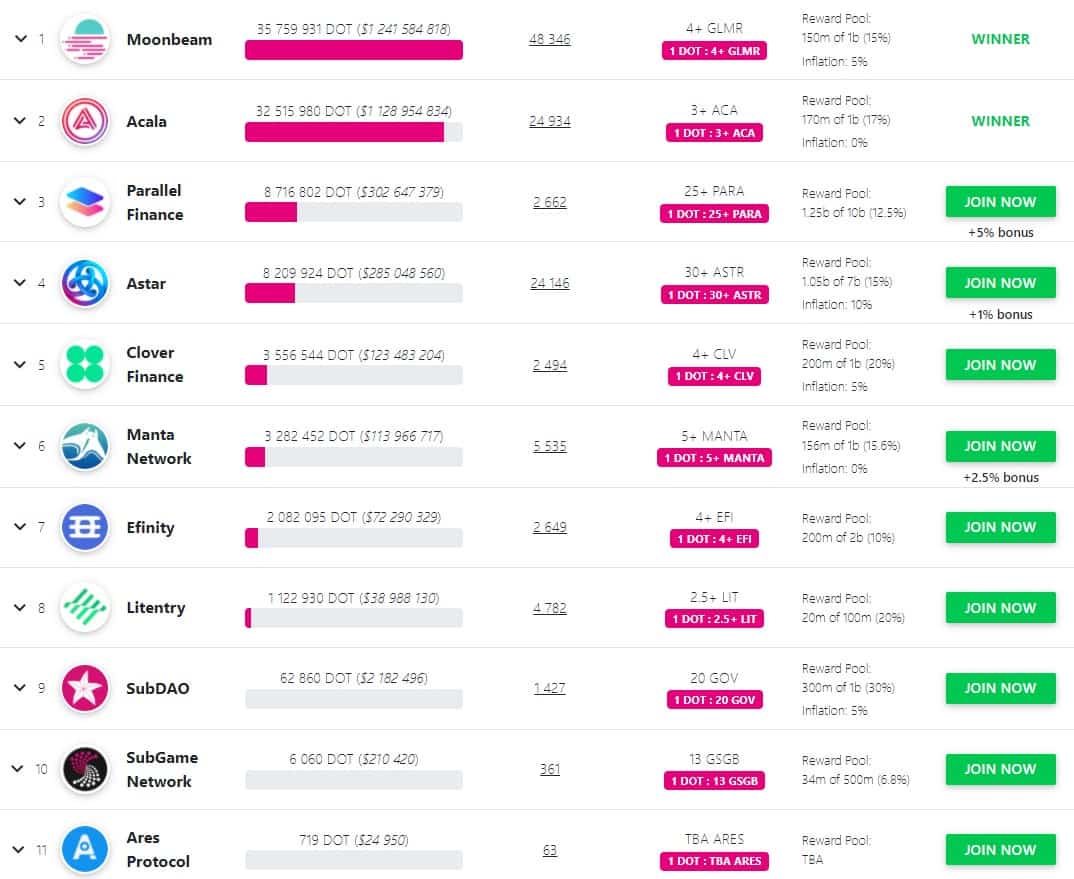
Task: Open the SubDAO pink star icon
Action: click(85, 688)
